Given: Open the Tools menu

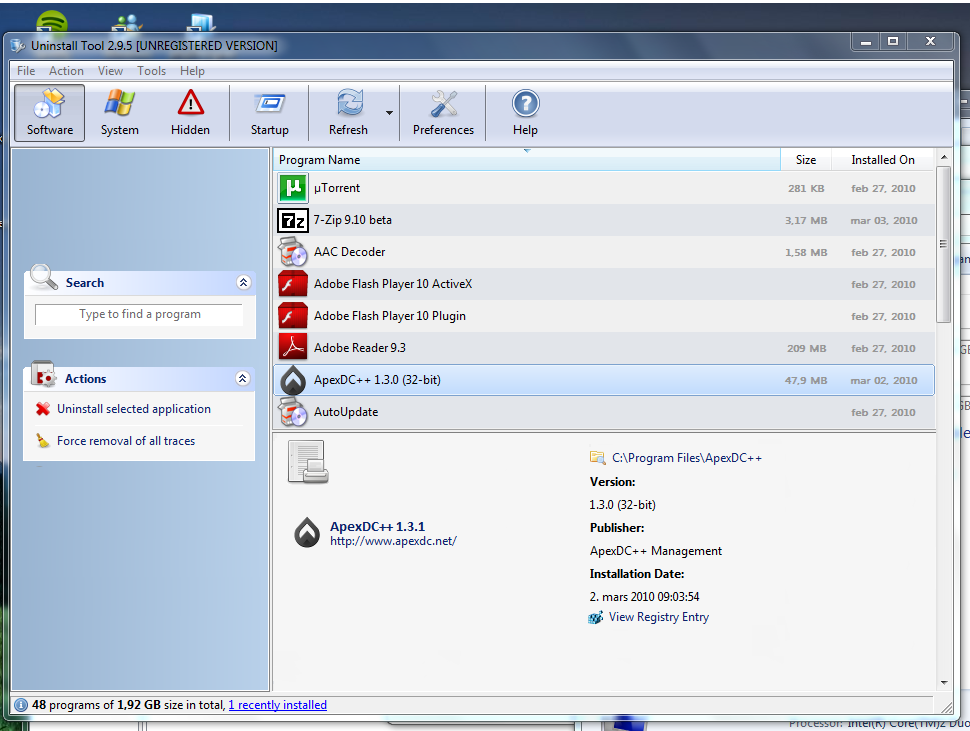Looking at the screenshot, I should coord(152,71).
